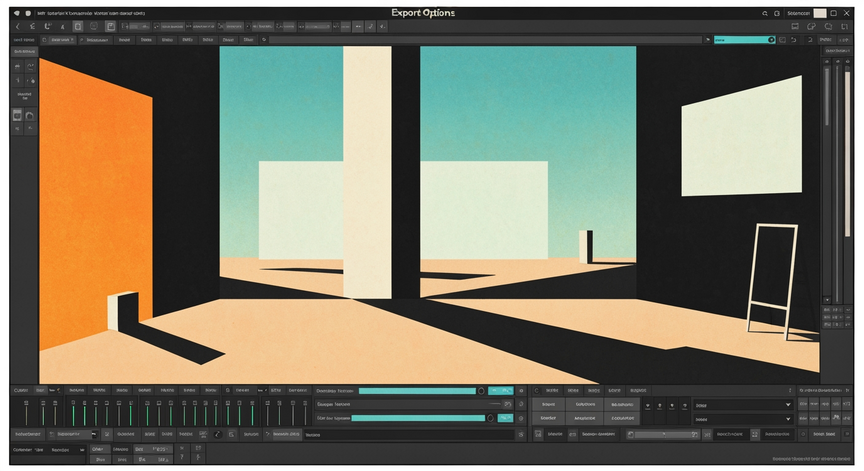This screenshot has height=471, width=864.
Task: Select the highlighted square tool in the top toolbar
Action: coord(78,26)
